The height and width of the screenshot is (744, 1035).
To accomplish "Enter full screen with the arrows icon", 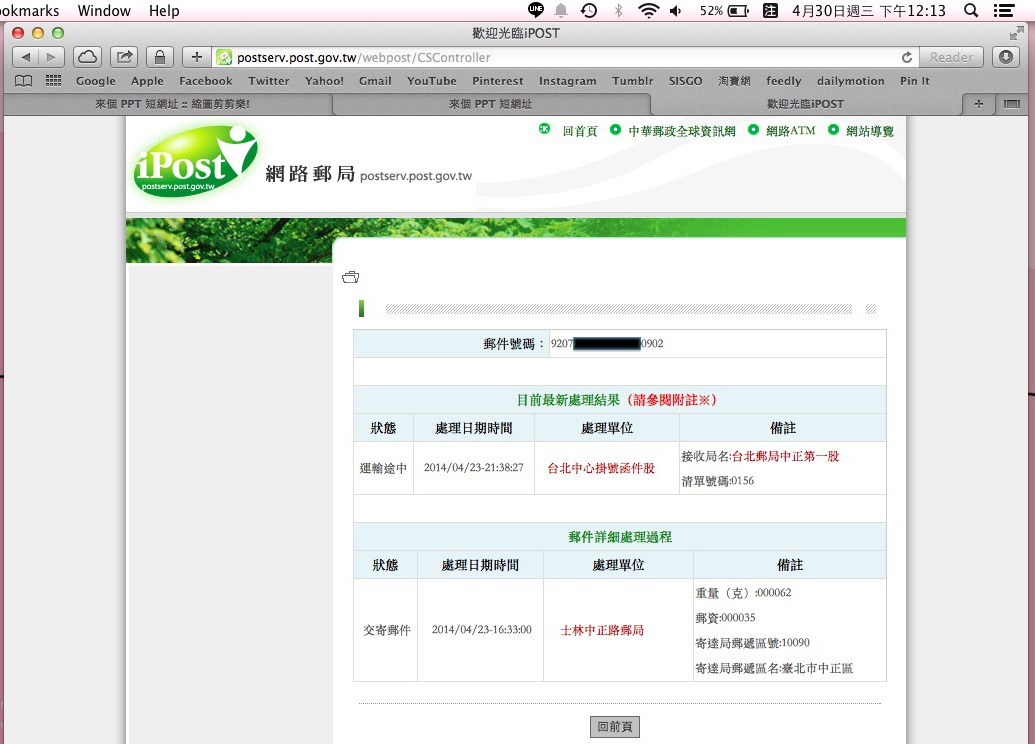I will 1017,33.
